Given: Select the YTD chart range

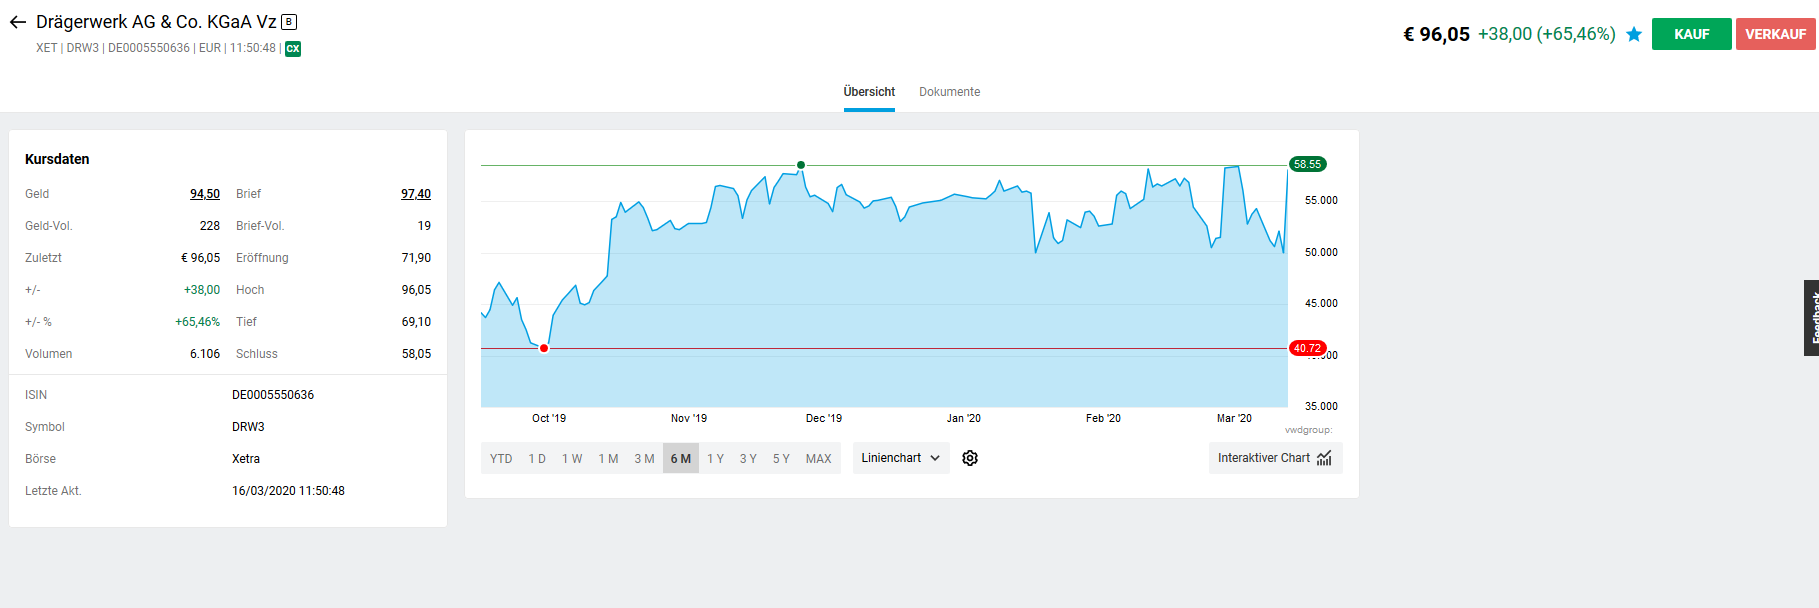Looking at the screenshot, I should [501, 459].
